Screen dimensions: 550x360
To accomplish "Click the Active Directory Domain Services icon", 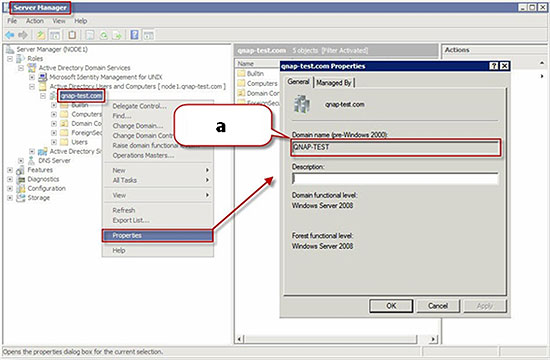I will pos(32,68).
